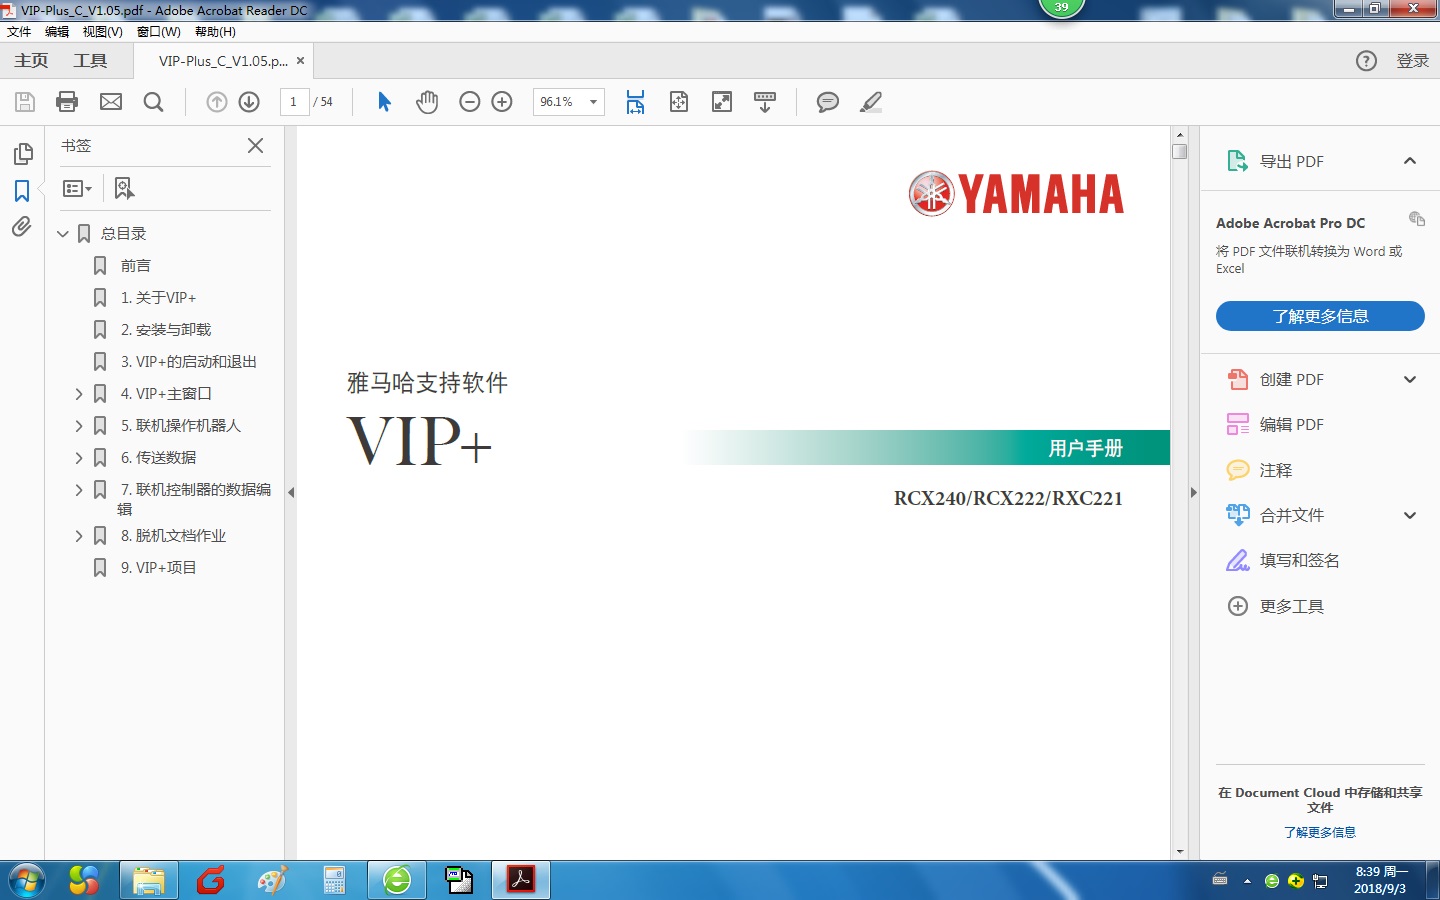Click the email envelope icon in toolbar
This screenshot has height=900, width=1440.
click(111, 102)
